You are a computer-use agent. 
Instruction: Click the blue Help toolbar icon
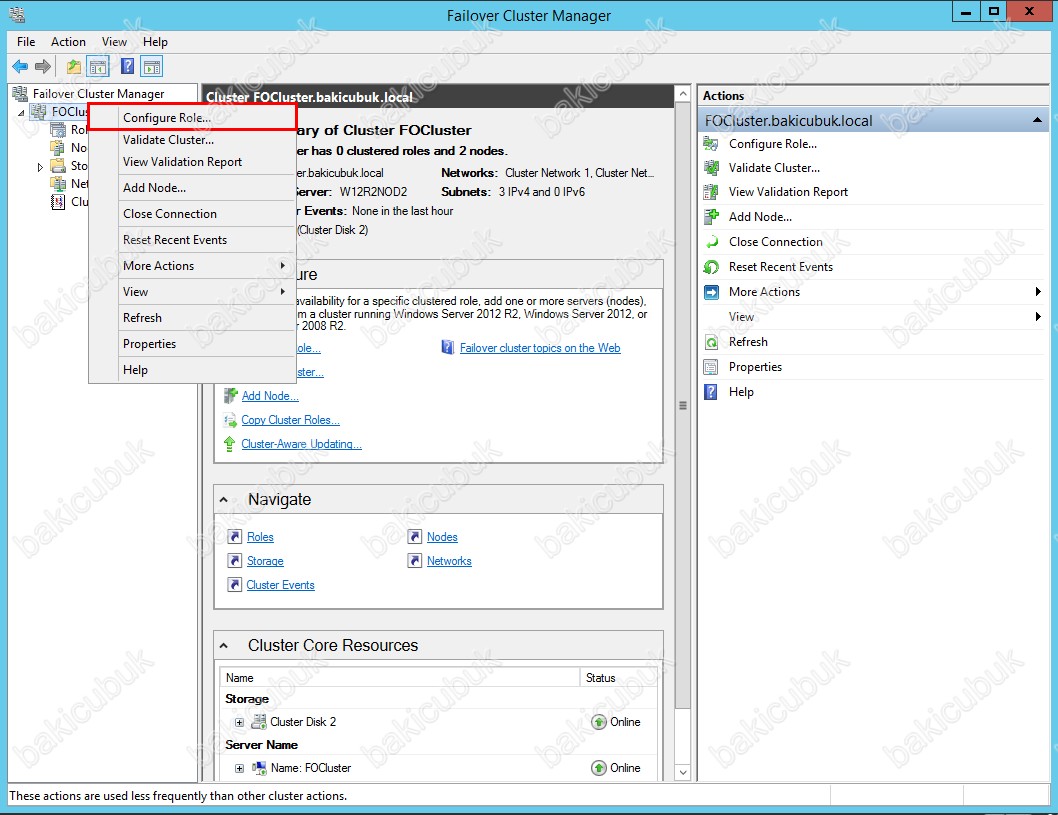click(x=127, y=66)
